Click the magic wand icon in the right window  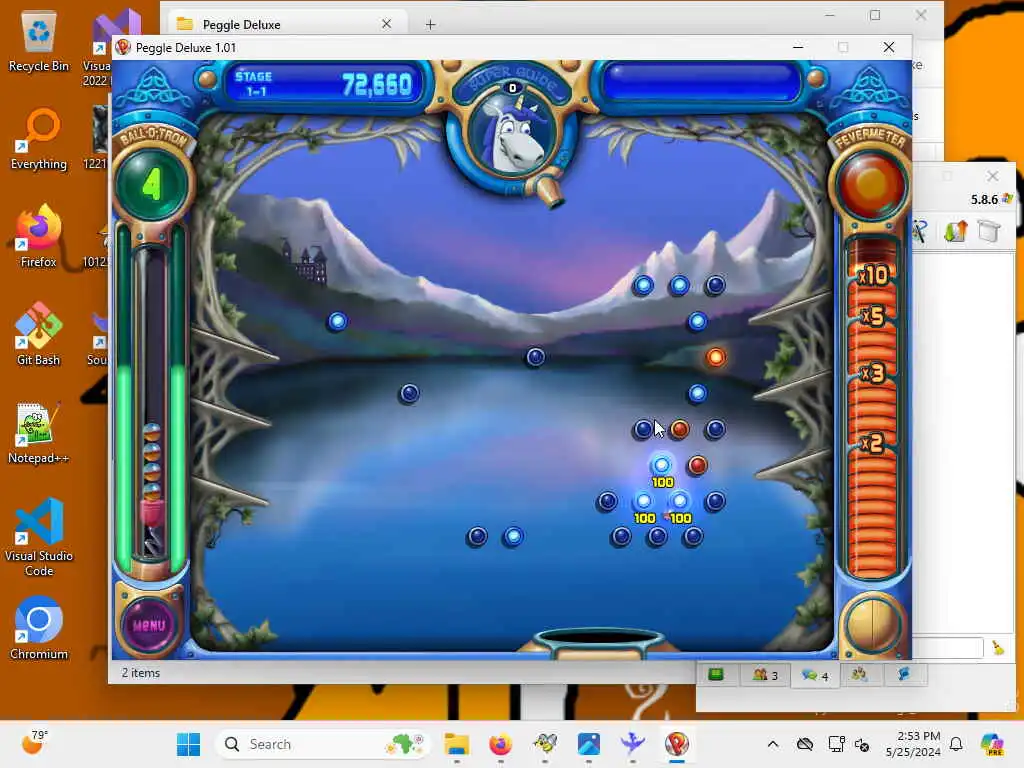(x=920, y=231)
